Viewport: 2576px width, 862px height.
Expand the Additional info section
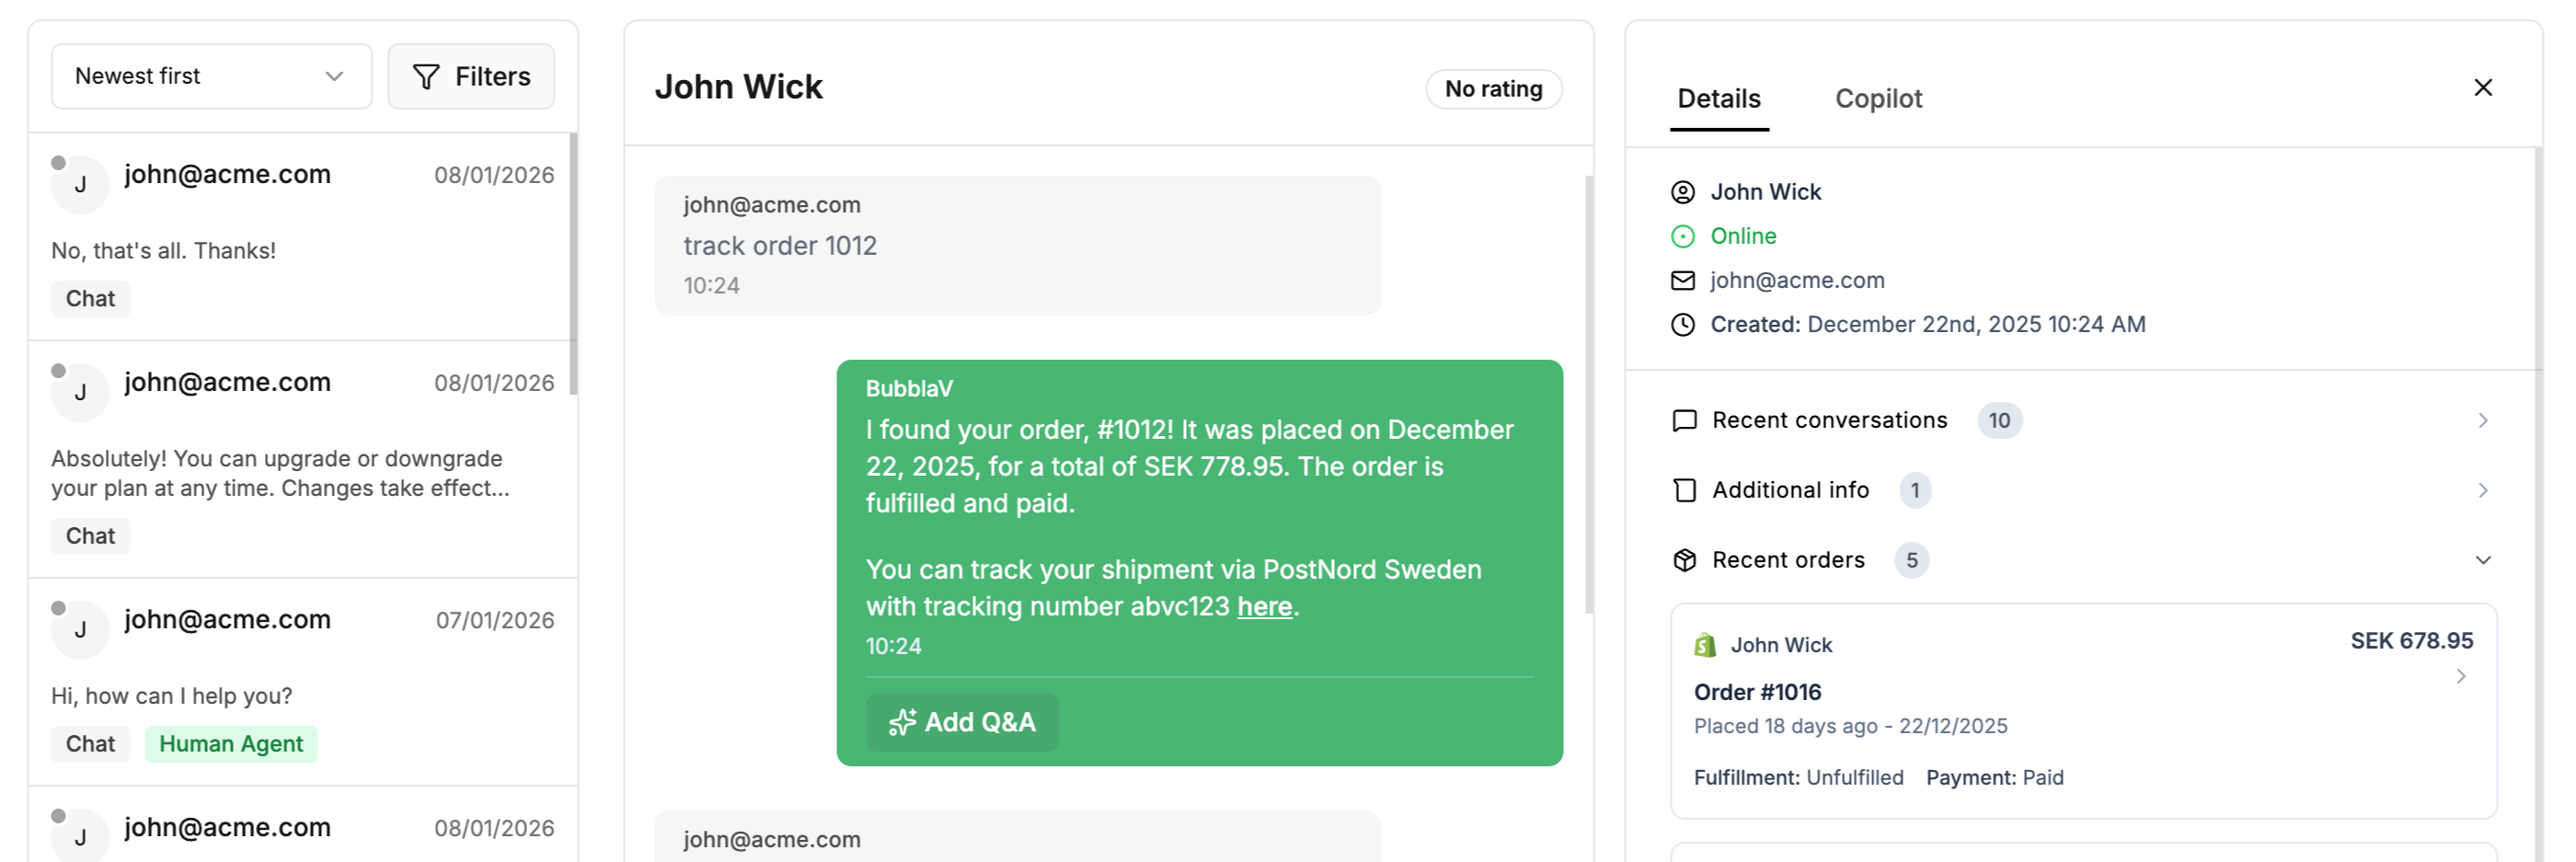pos(2483,490)
